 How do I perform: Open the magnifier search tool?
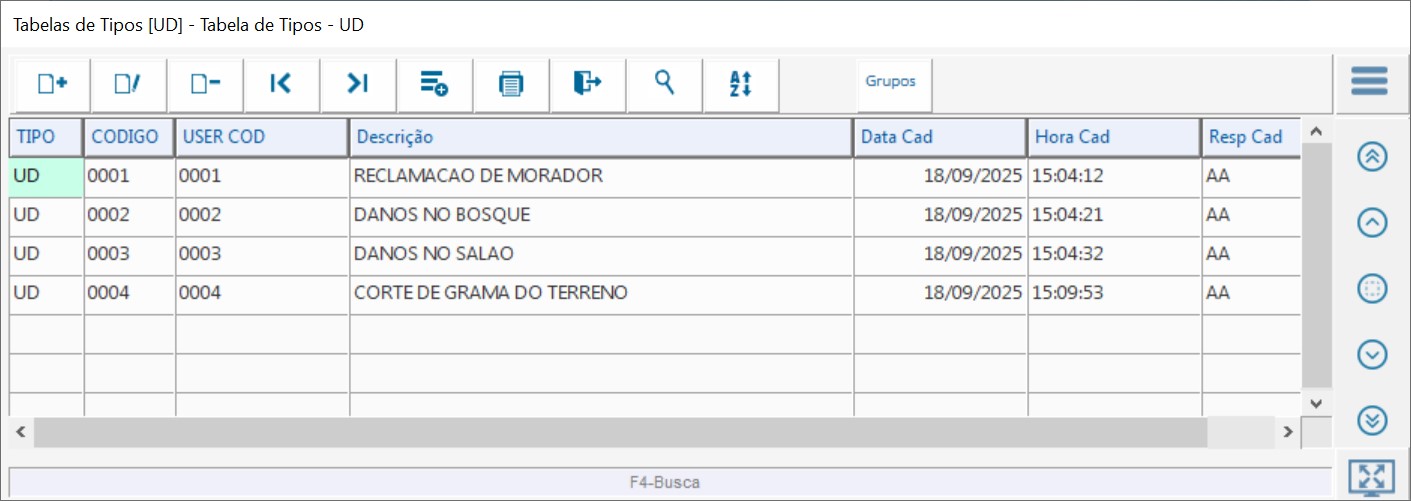(x=664, y=84)
